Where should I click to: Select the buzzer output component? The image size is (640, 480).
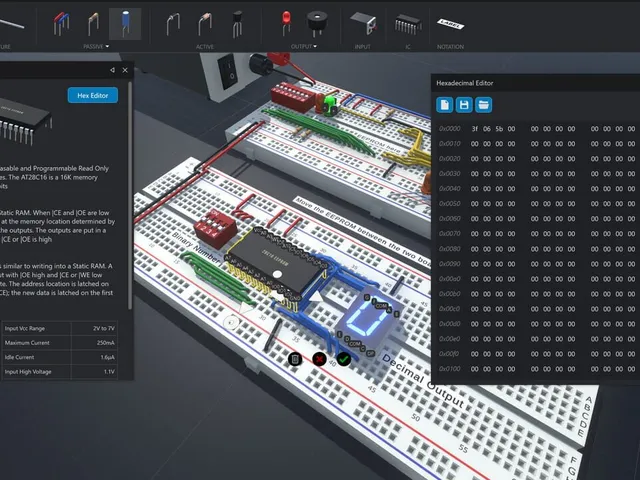(x=317, y=23)
